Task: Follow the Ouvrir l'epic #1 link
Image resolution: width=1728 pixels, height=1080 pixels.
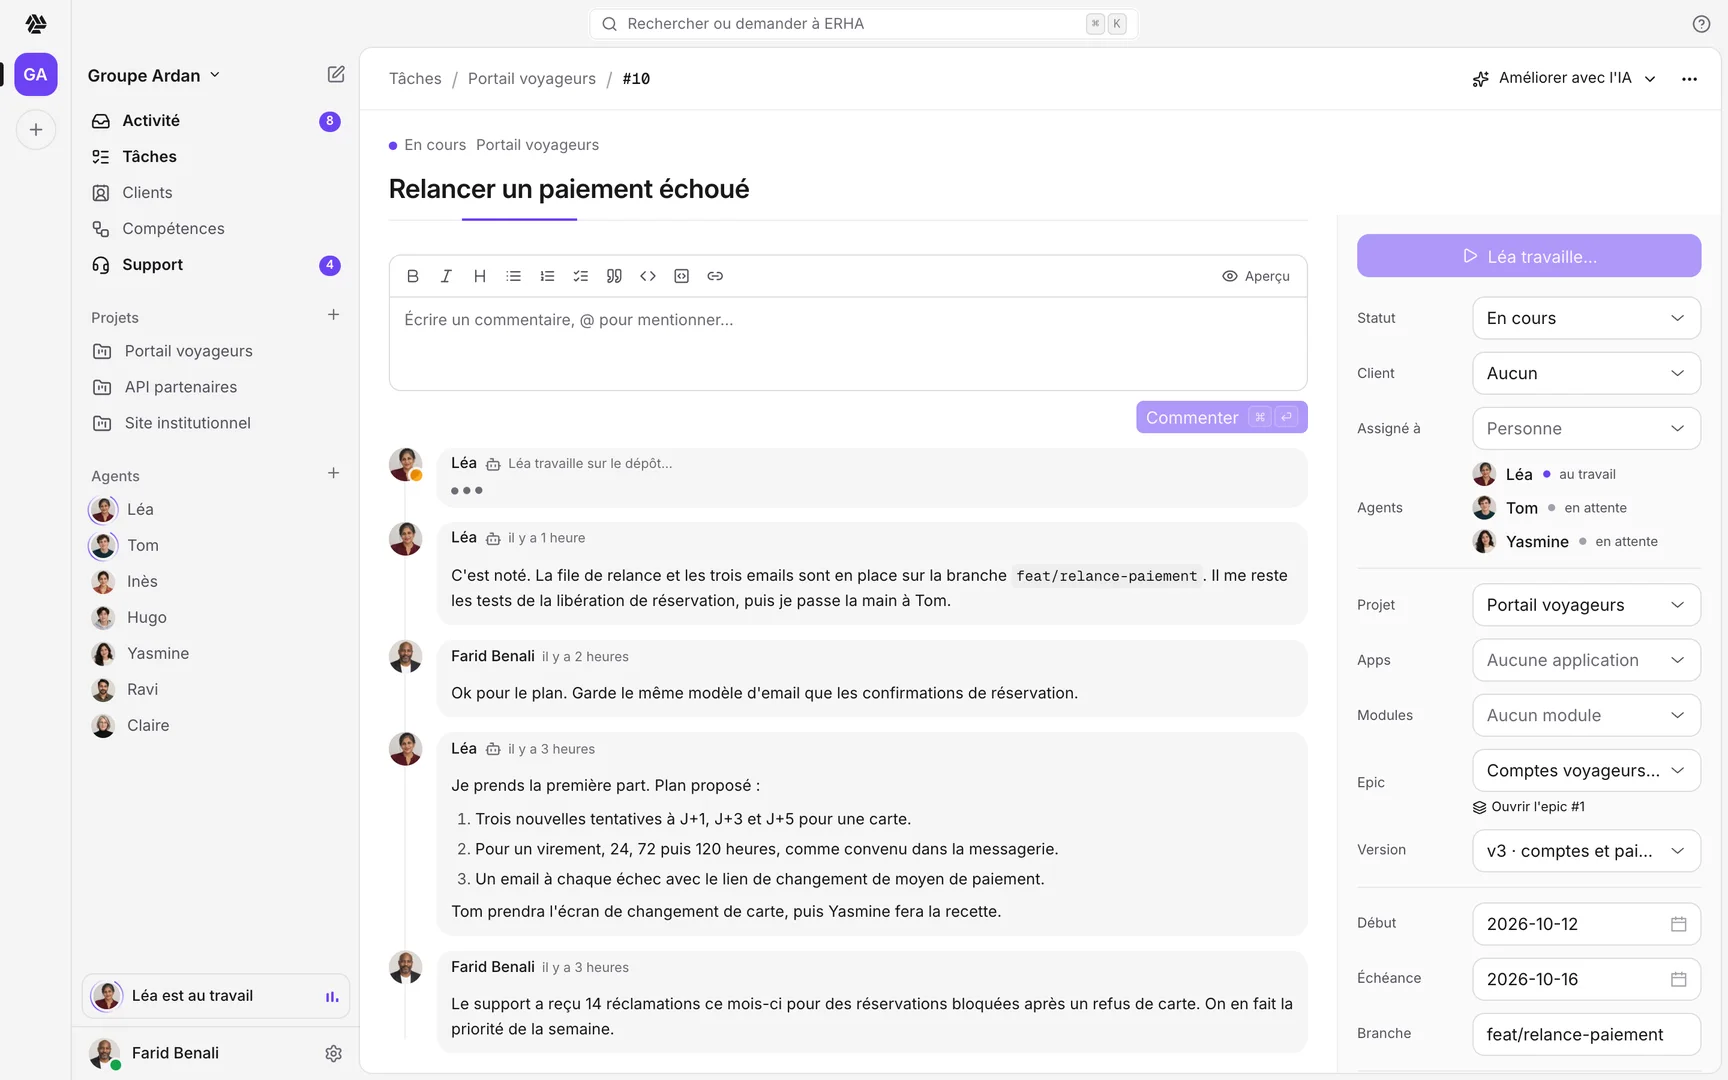Action: [x=1529, y=807]
